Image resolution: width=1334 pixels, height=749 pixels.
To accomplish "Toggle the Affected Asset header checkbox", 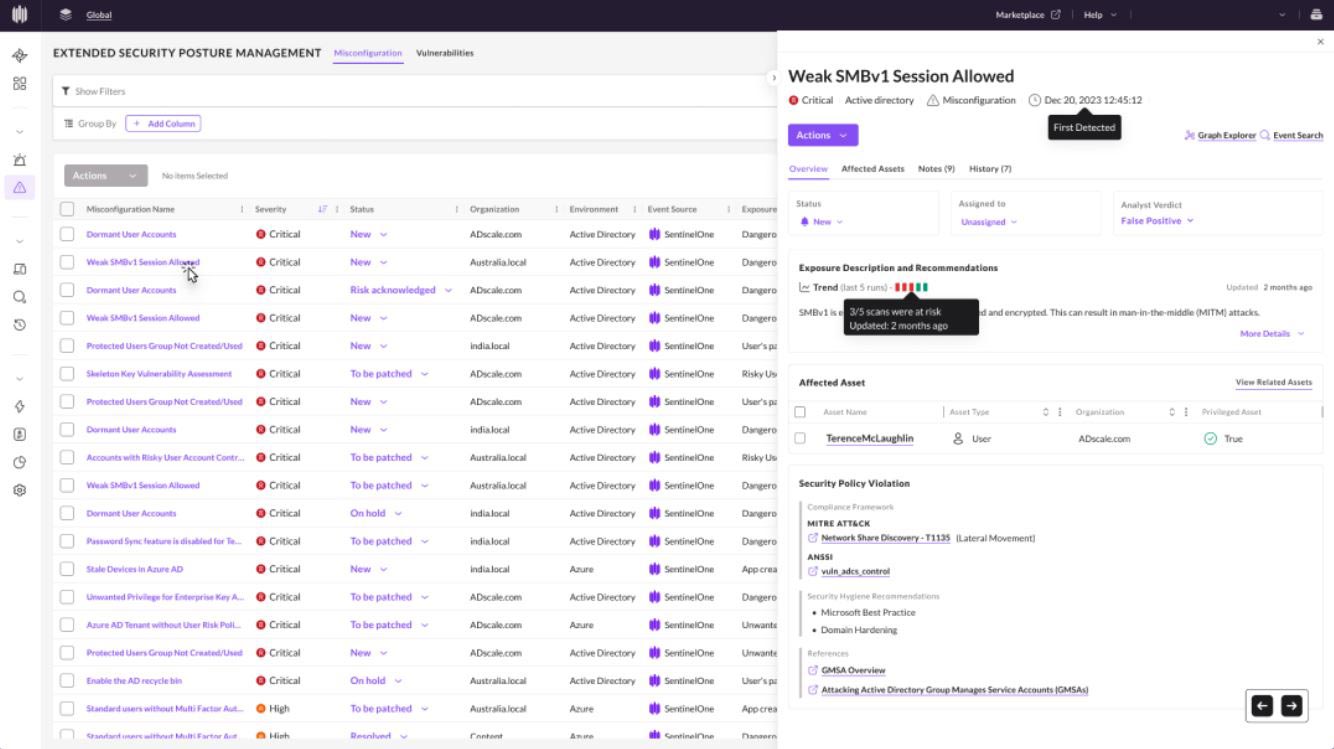I will tap(800, 412).
